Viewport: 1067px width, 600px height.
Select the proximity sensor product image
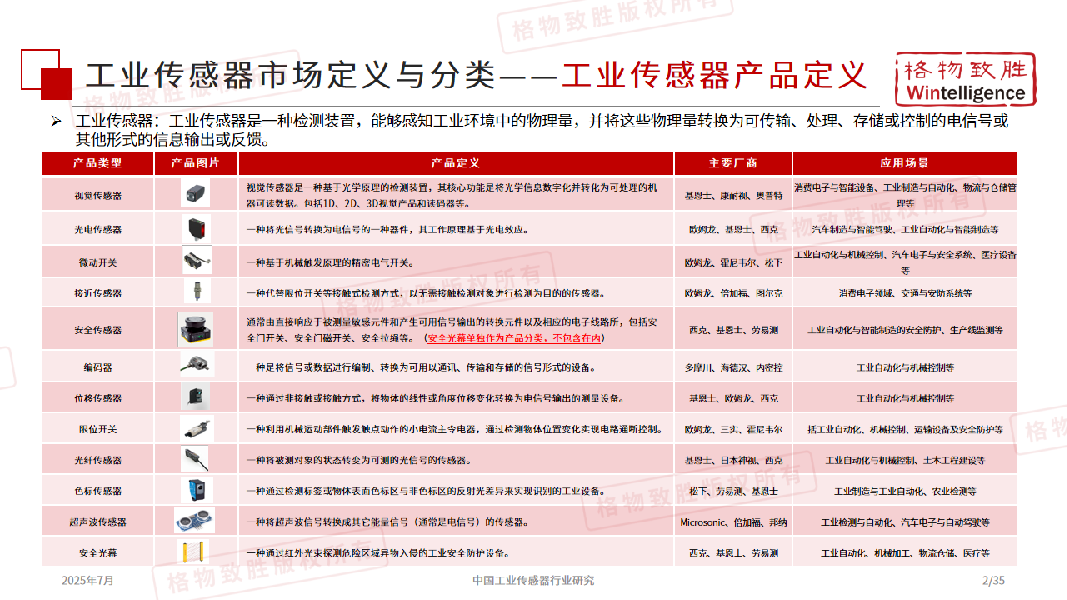[x=197, y=291]
